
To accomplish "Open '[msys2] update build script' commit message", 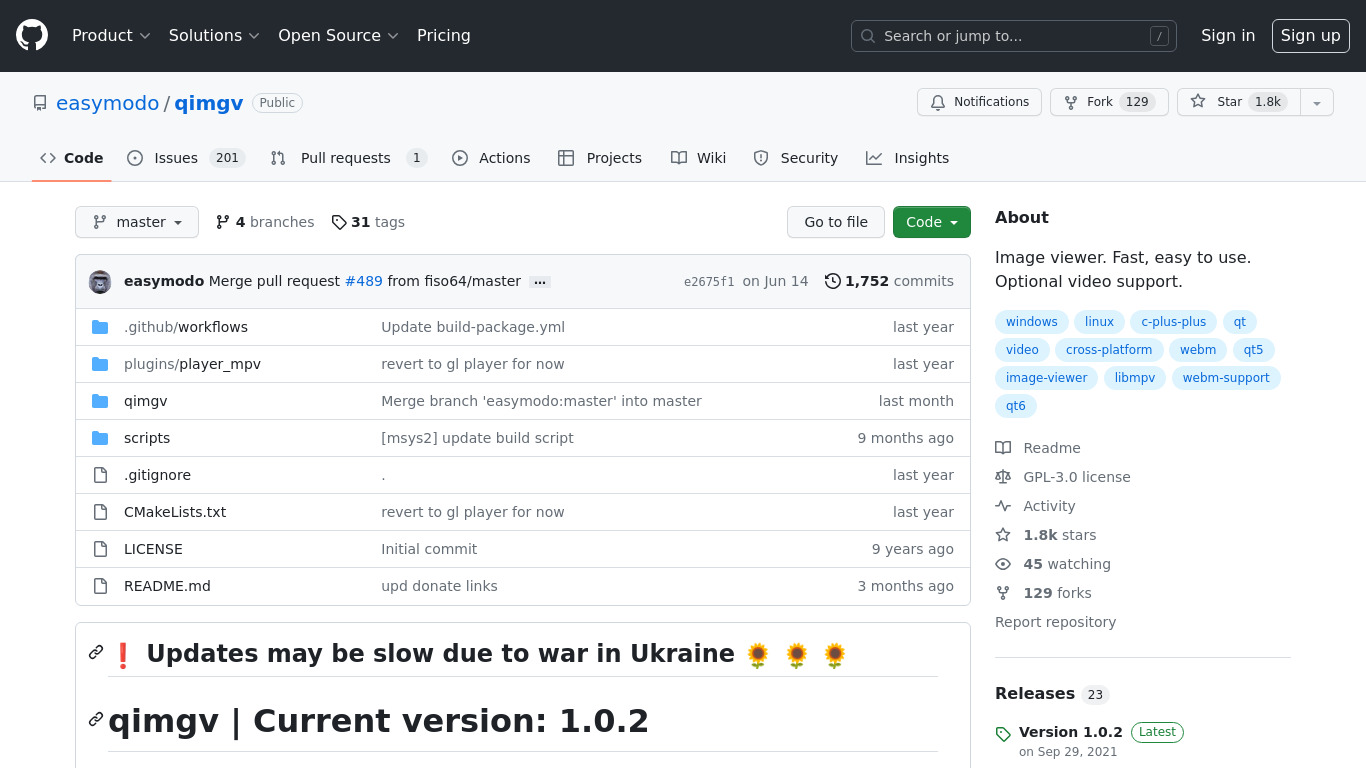I will click(477, 438).
